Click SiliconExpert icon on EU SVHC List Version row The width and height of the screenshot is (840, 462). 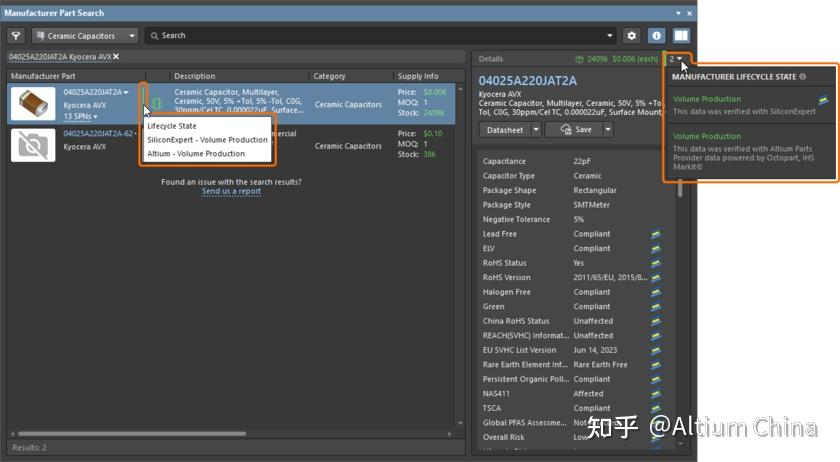pos(656,350)
